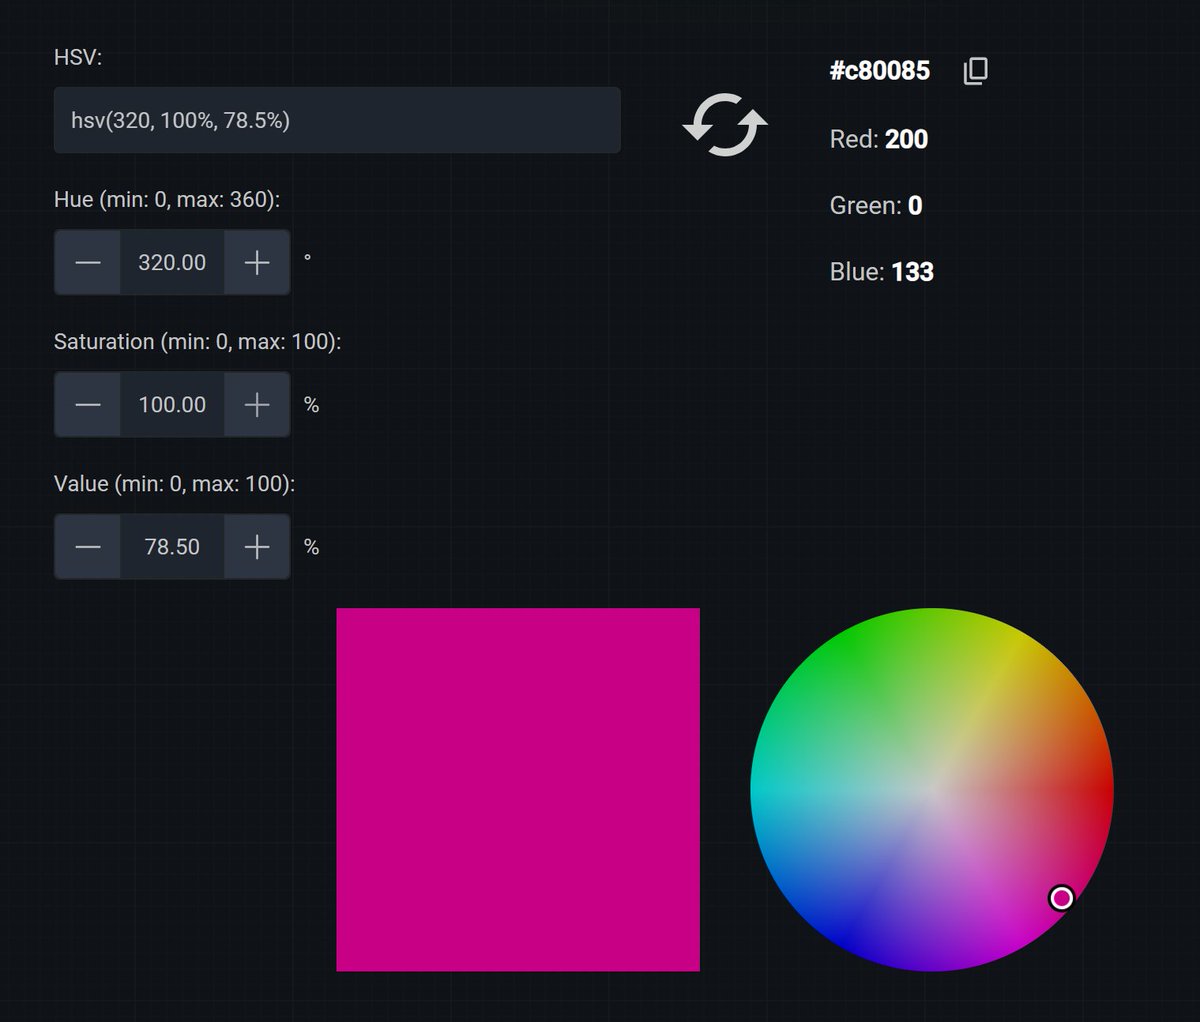Copy the hex code #c80085
1200x1022 pixels.
(x=975, y=71)
